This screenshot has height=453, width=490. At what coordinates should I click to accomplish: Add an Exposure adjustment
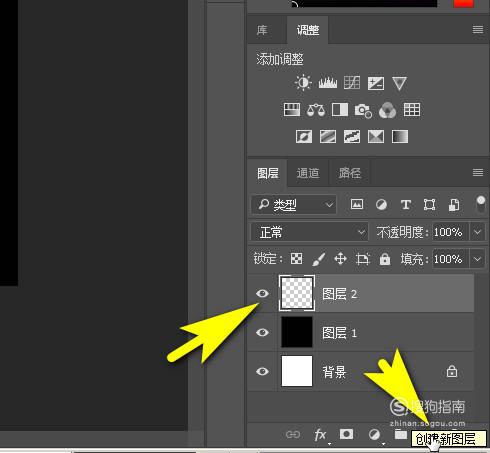(x=376, y=83)
